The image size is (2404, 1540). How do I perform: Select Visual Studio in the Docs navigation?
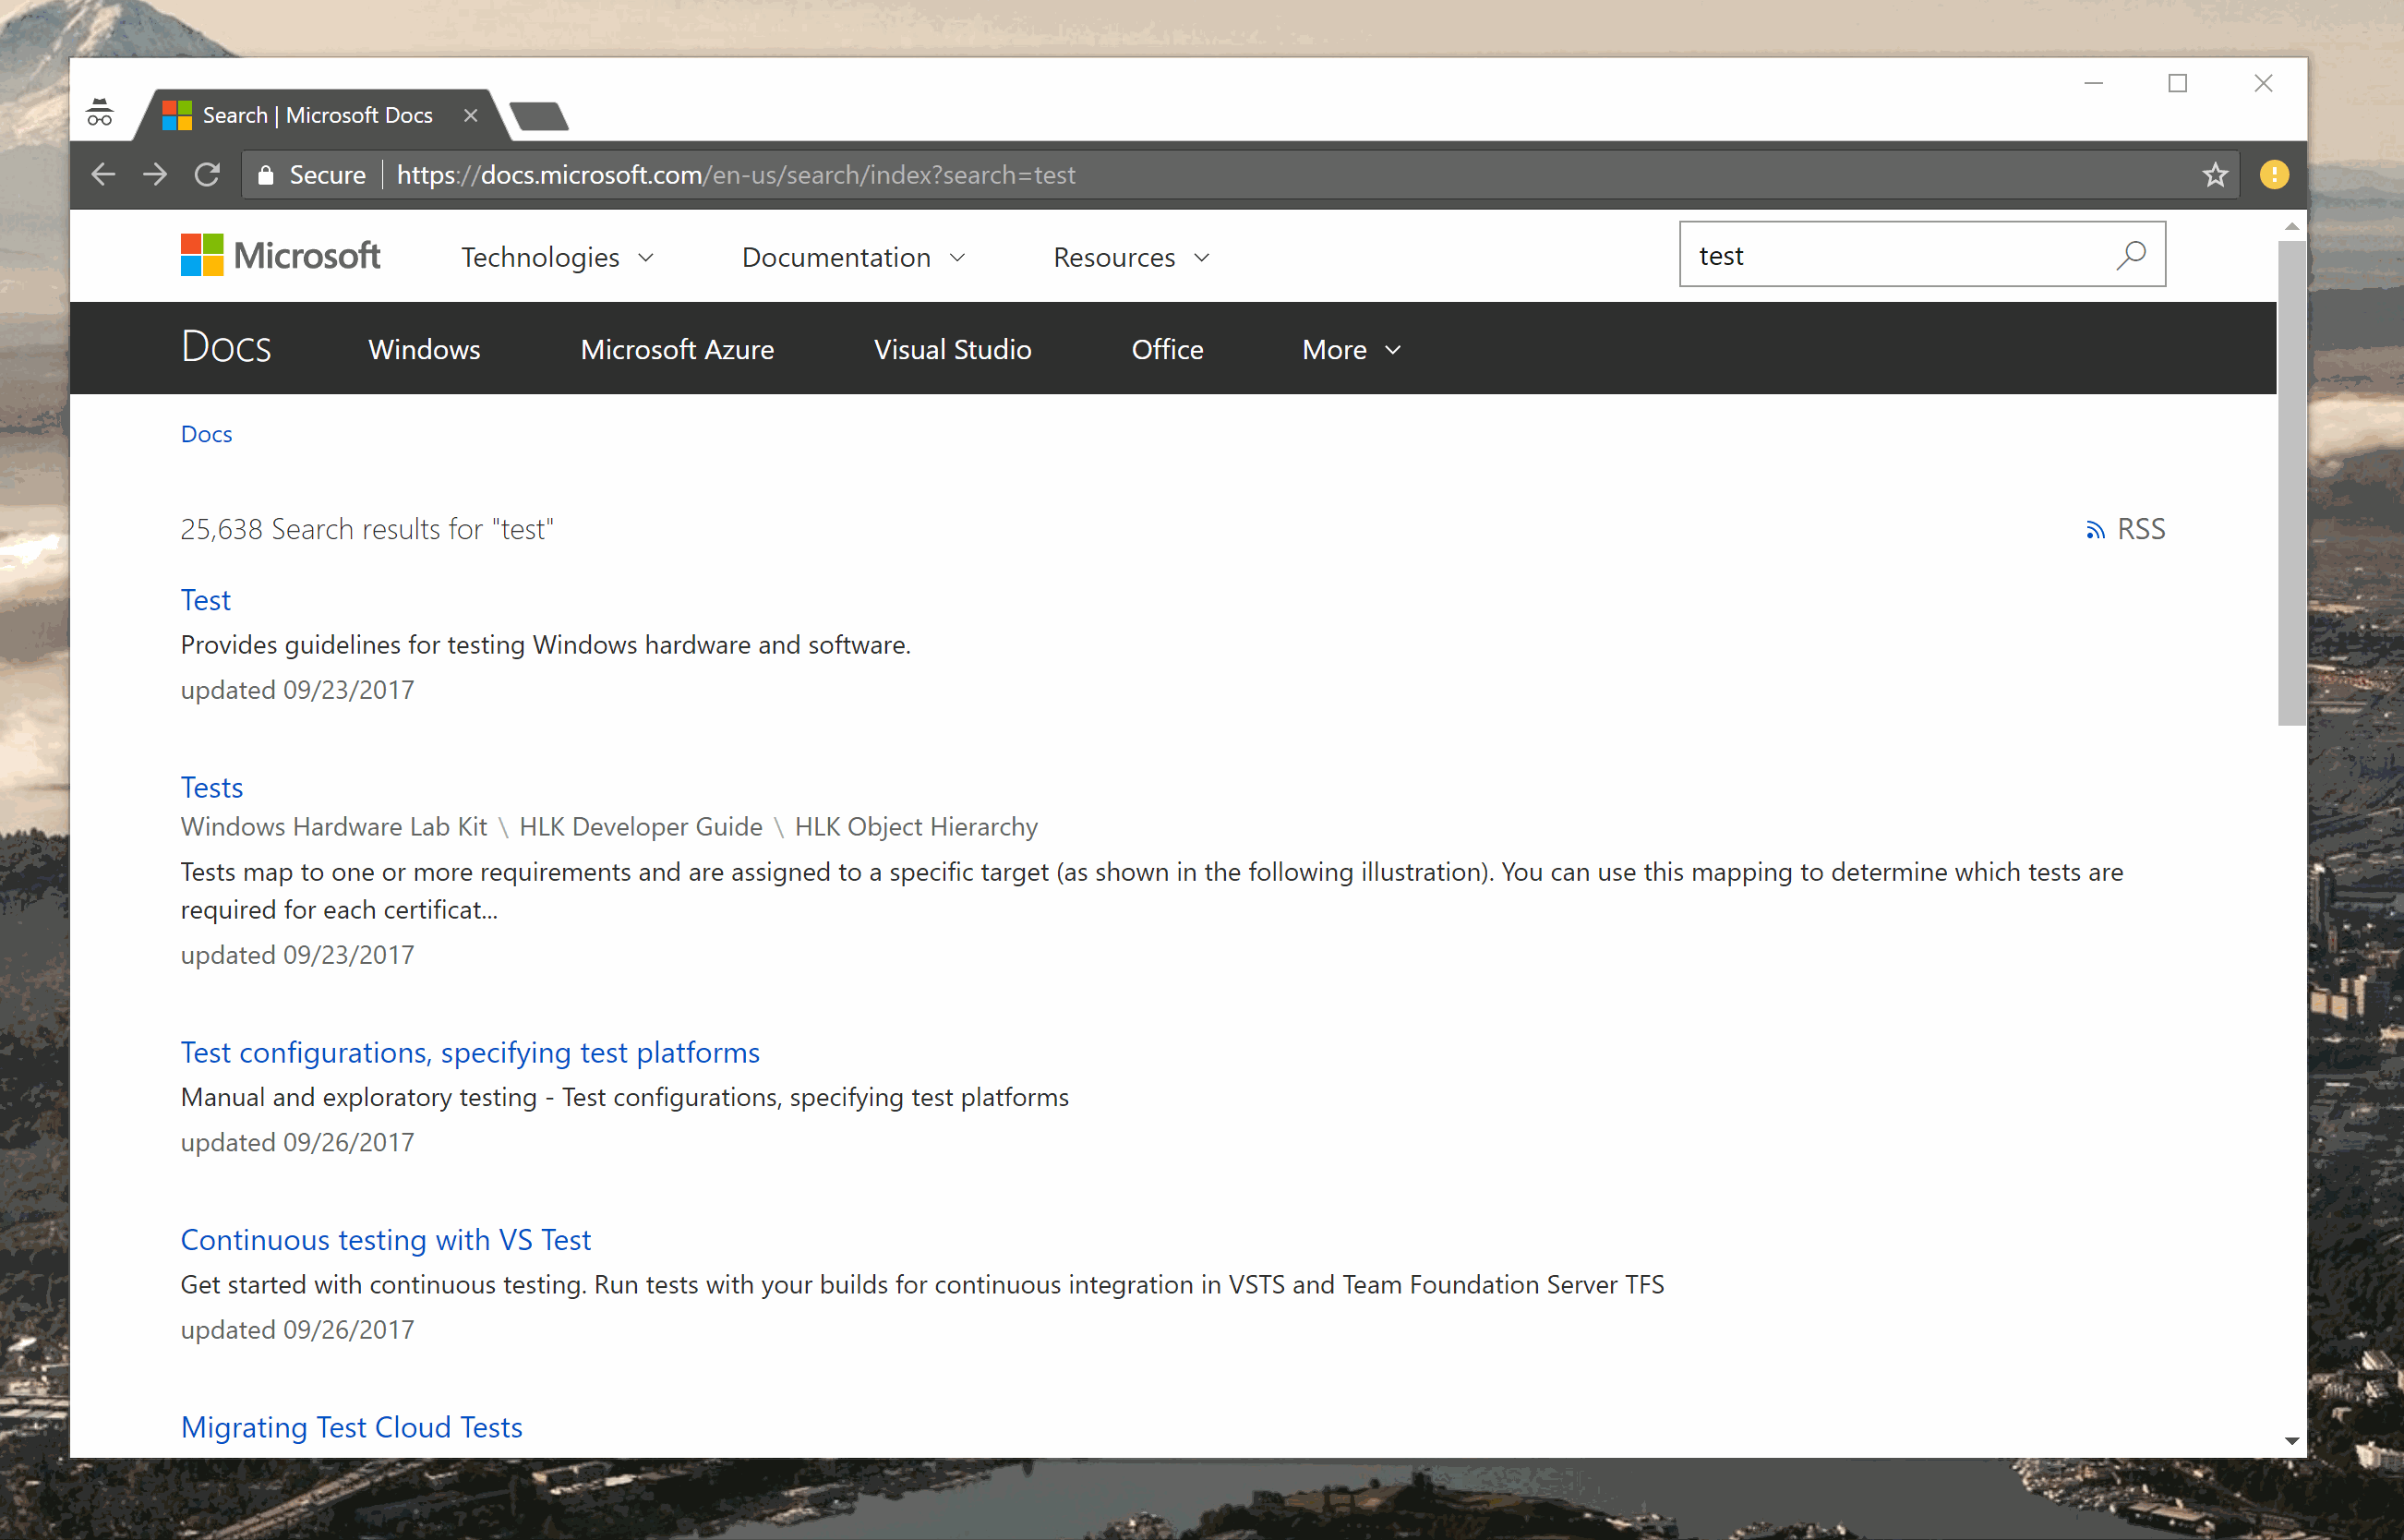point(951,349)
